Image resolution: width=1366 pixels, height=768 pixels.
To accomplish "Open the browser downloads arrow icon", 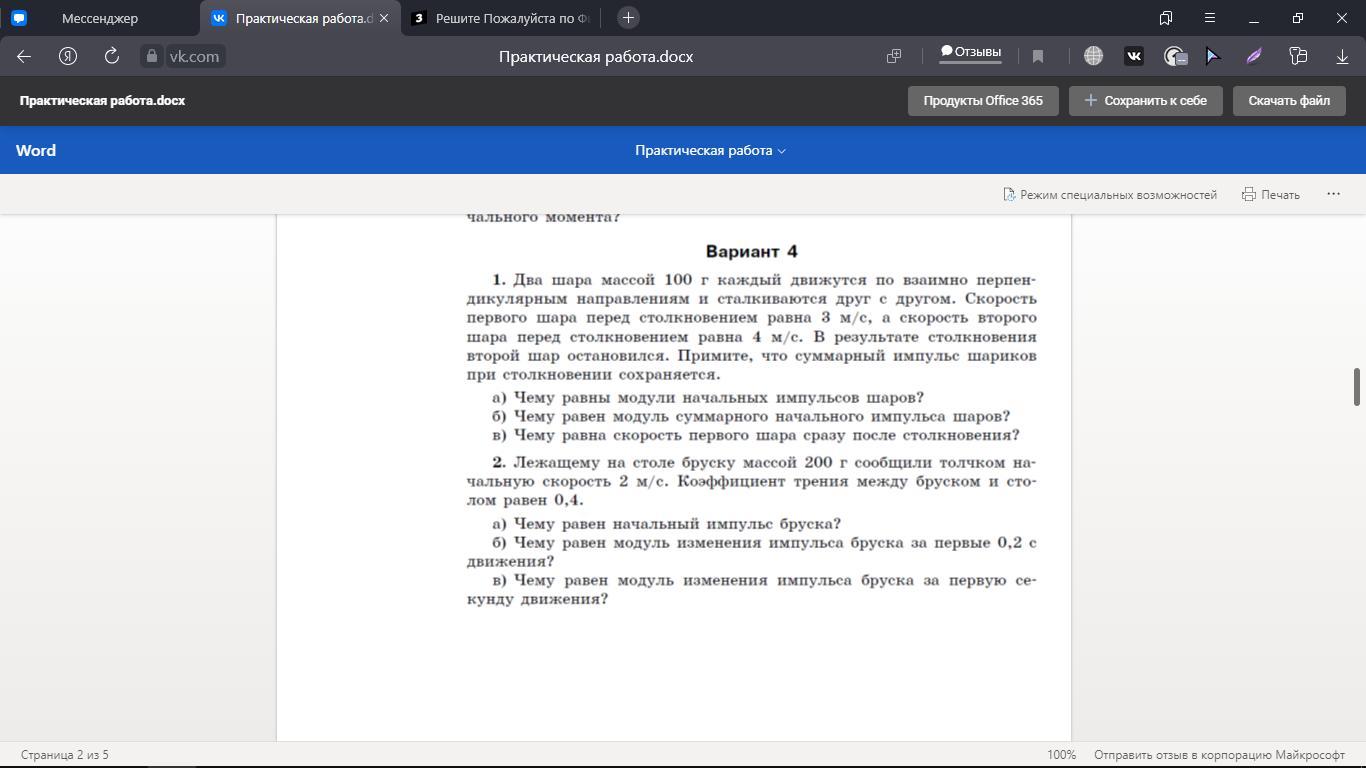I will (1342, 57).
